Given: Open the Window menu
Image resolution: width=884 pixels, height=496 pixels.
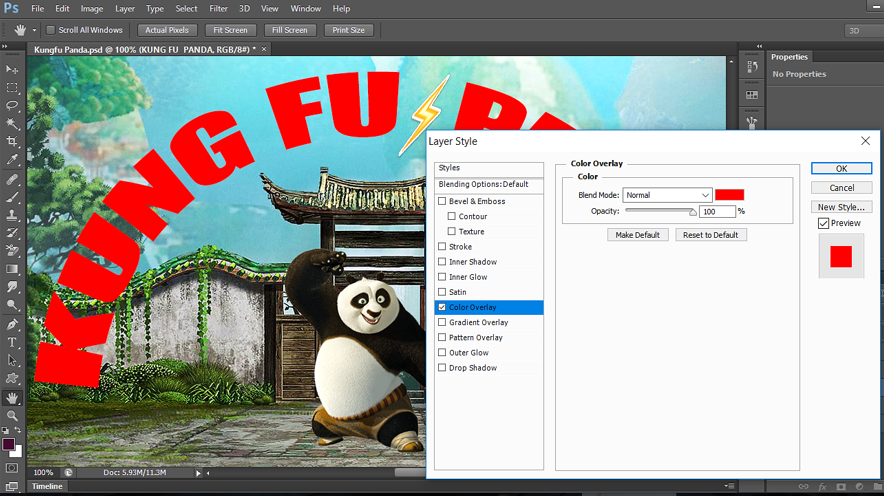Looking at the screenshot, I should pos(306,8).
